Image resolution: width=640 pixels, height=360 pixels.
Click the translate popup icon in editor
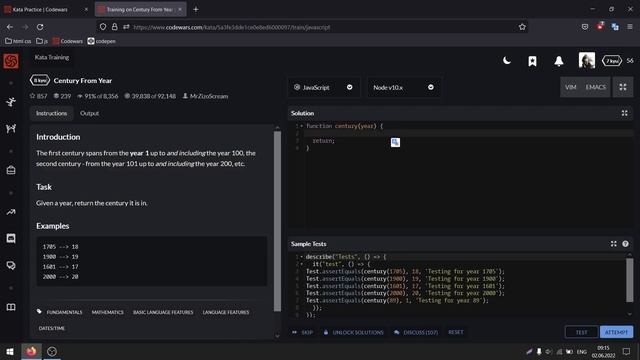[395, 142]
